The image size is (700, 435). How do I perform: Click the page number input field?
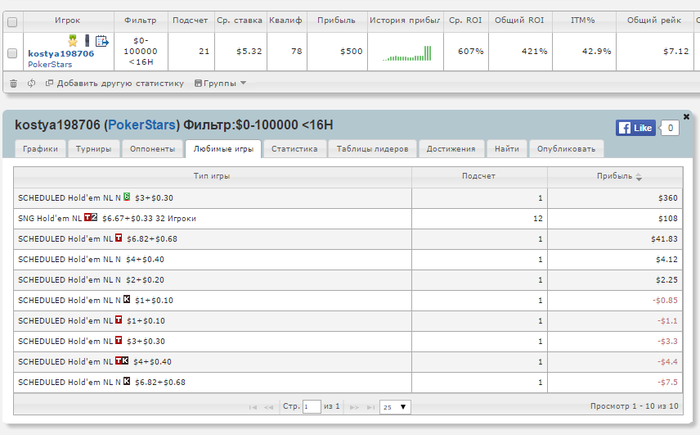pos(312,407)
